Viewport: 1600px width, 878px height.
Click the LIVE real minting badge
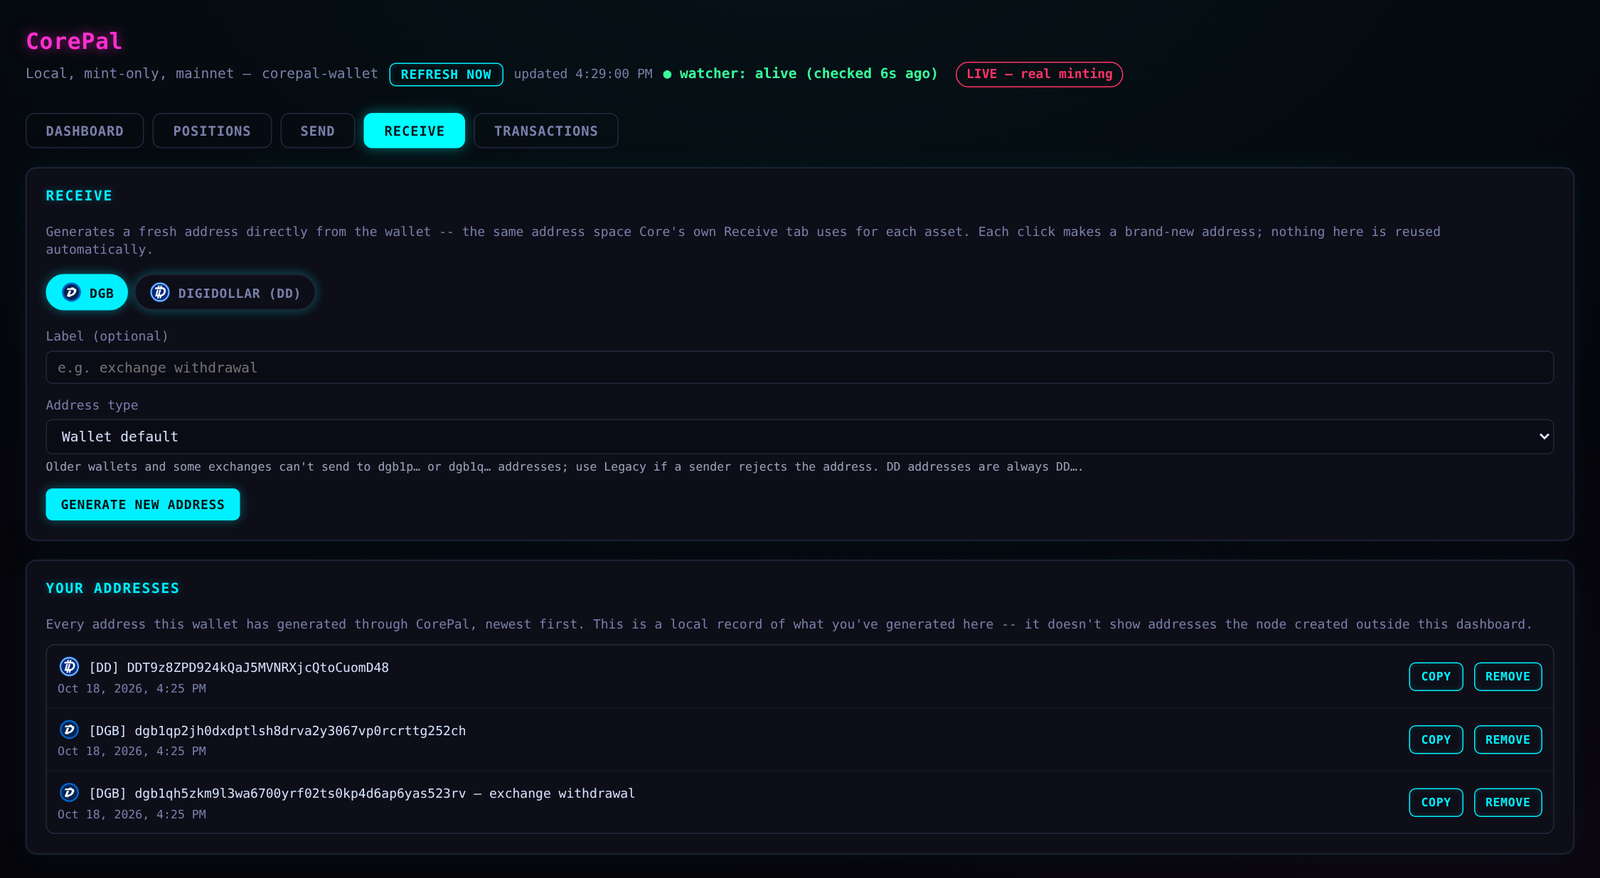(x=1039, y=74)
